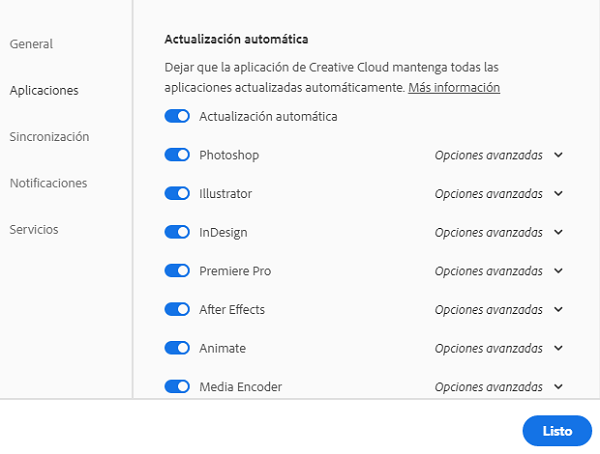Go to the Notificaciones section
This screenshot has height=454, width=600.
(48, 183)
